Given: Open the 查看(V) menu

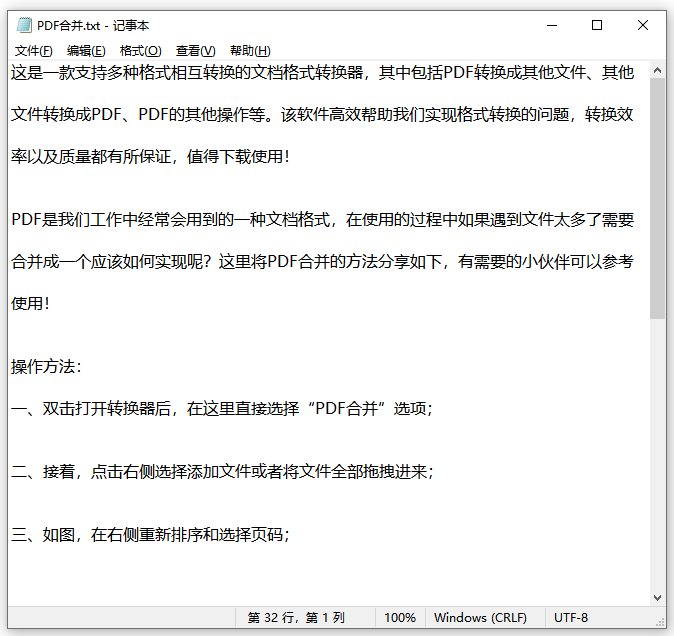Looking at the screenshot, I should [x=195, y=51].
